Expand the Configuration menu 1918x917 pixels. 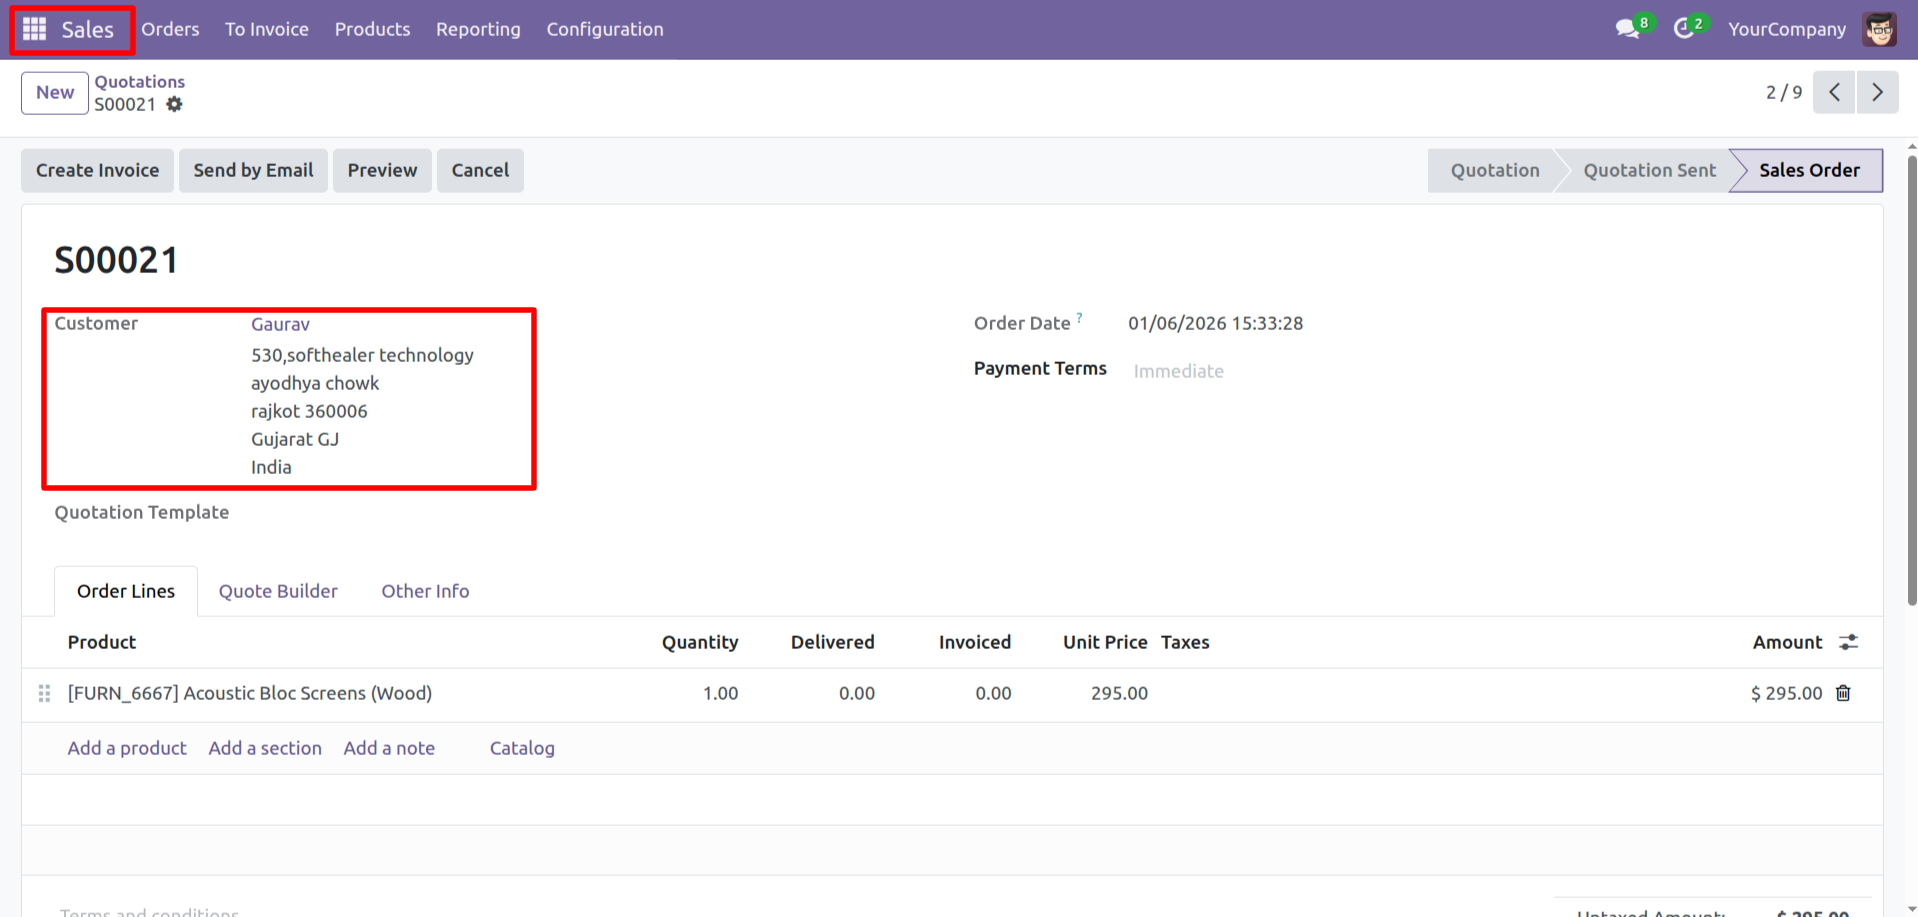point(604,29)
